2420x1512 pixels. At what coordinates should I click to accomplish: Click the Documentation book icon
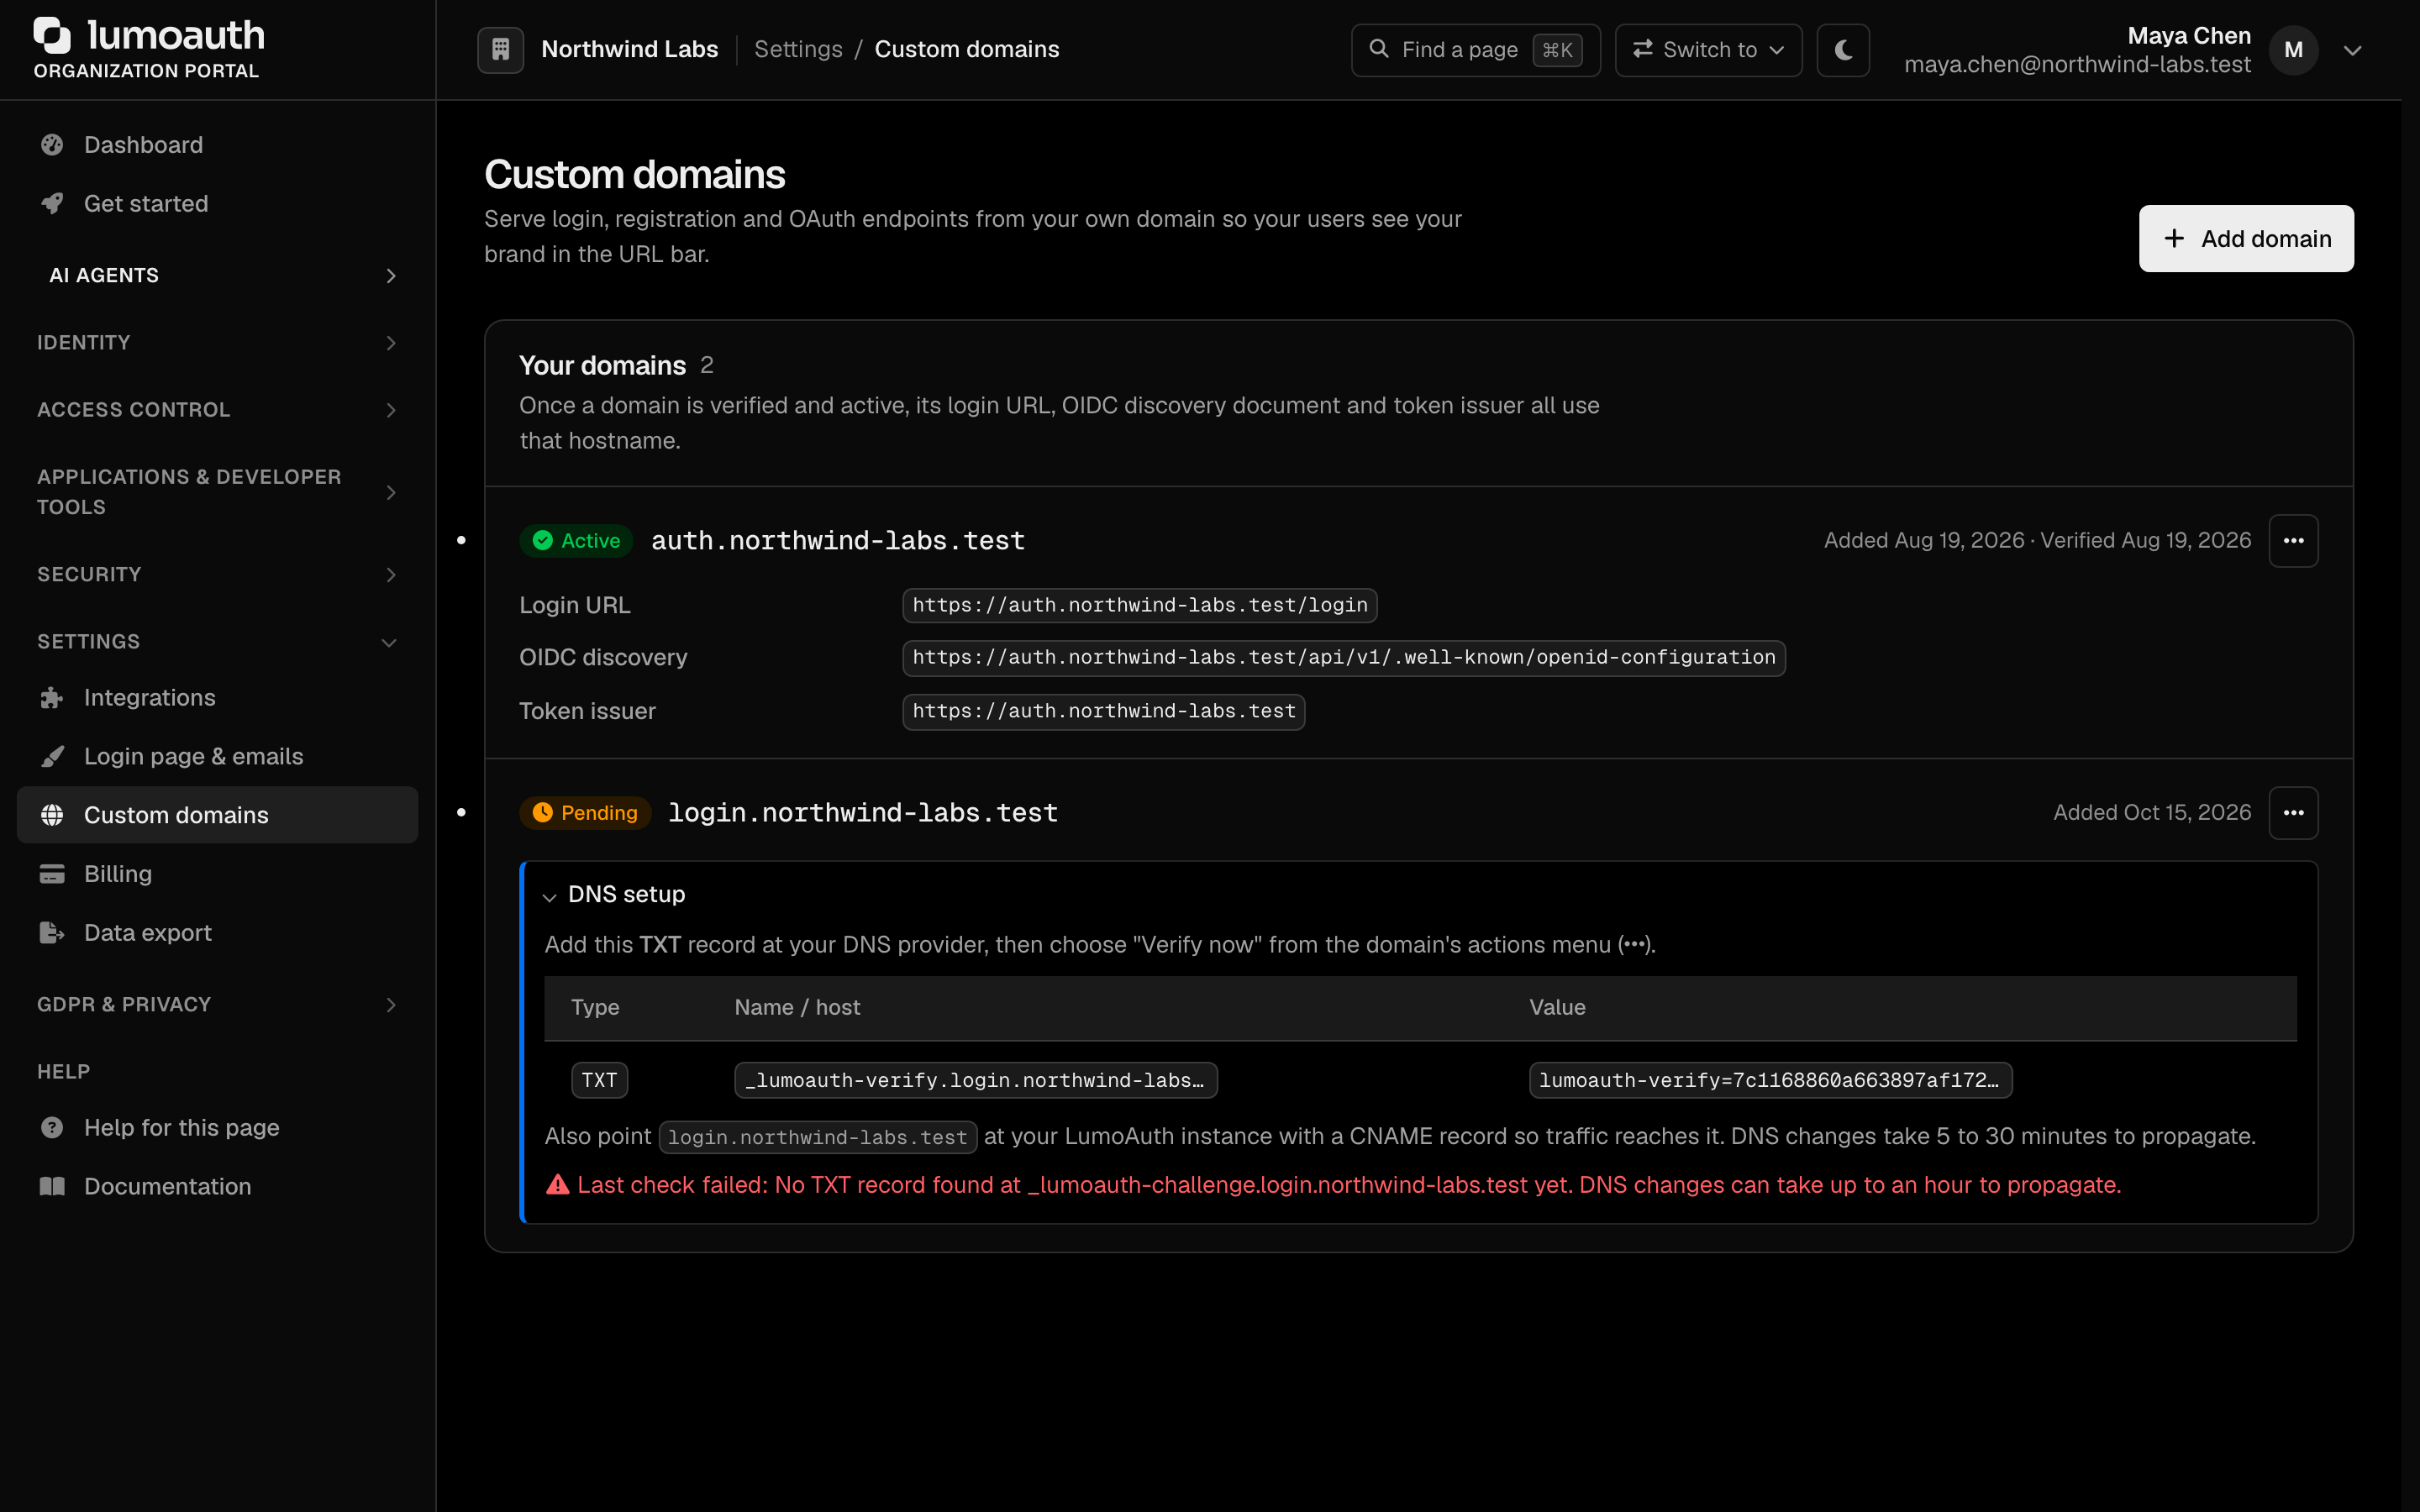52,1187
